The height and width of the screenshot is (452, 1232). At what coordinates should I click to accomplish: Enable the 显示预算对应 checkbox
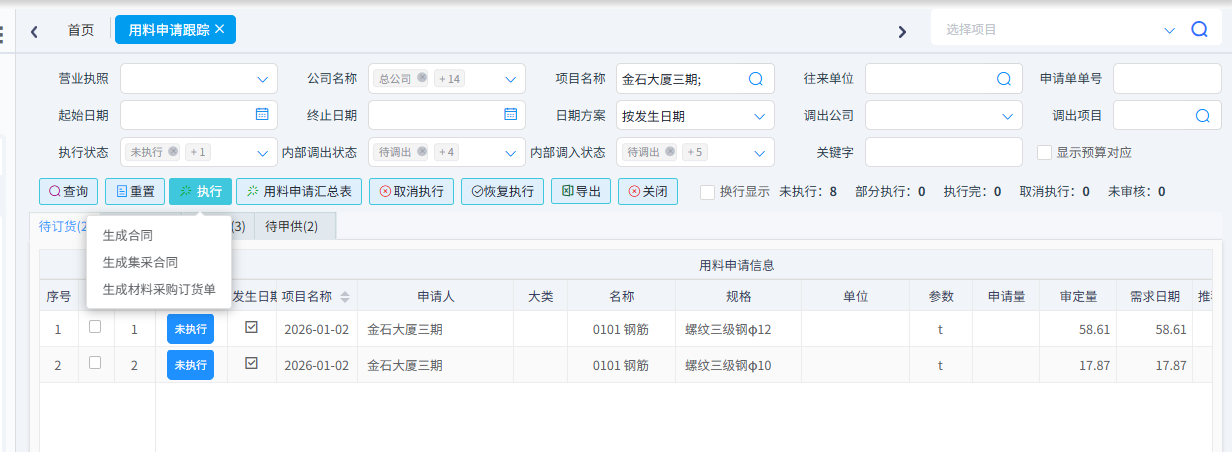(1045, 153)
